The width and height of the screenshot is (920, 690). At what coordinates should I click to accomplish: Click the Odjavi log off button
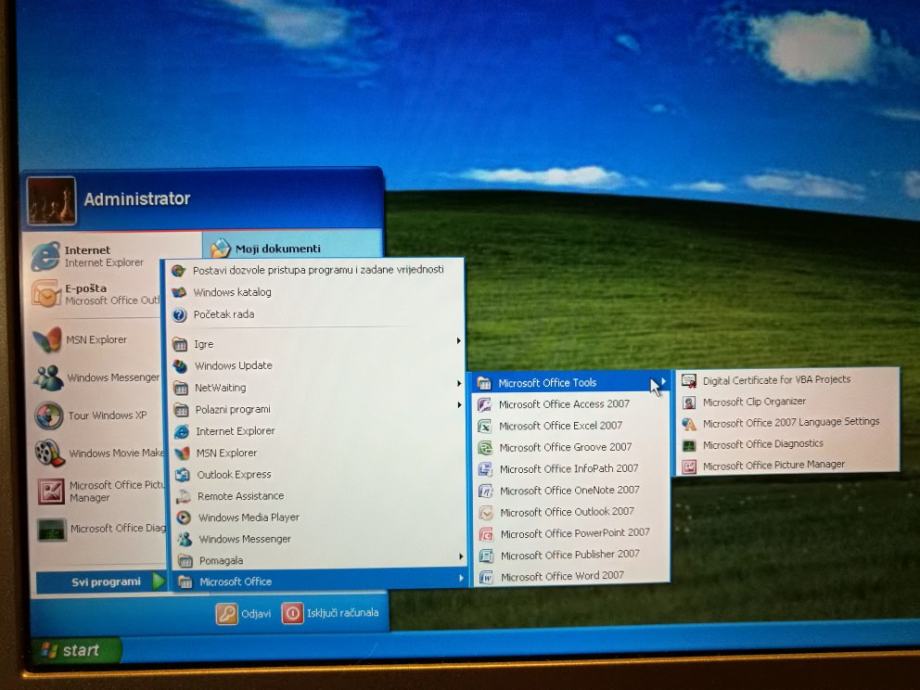click(x=244, y=614)
